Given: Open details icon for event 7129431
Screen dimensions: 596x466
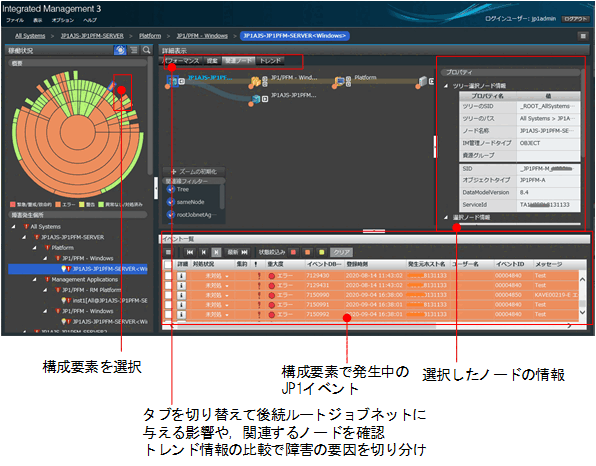Looking at the screenshot, I should click(181, 285).
